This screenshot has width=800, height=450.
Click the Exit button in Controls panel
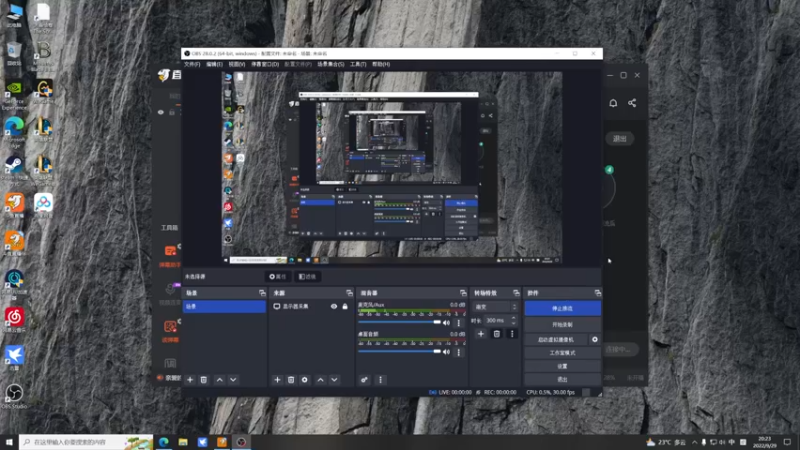[x=562, y=379]
